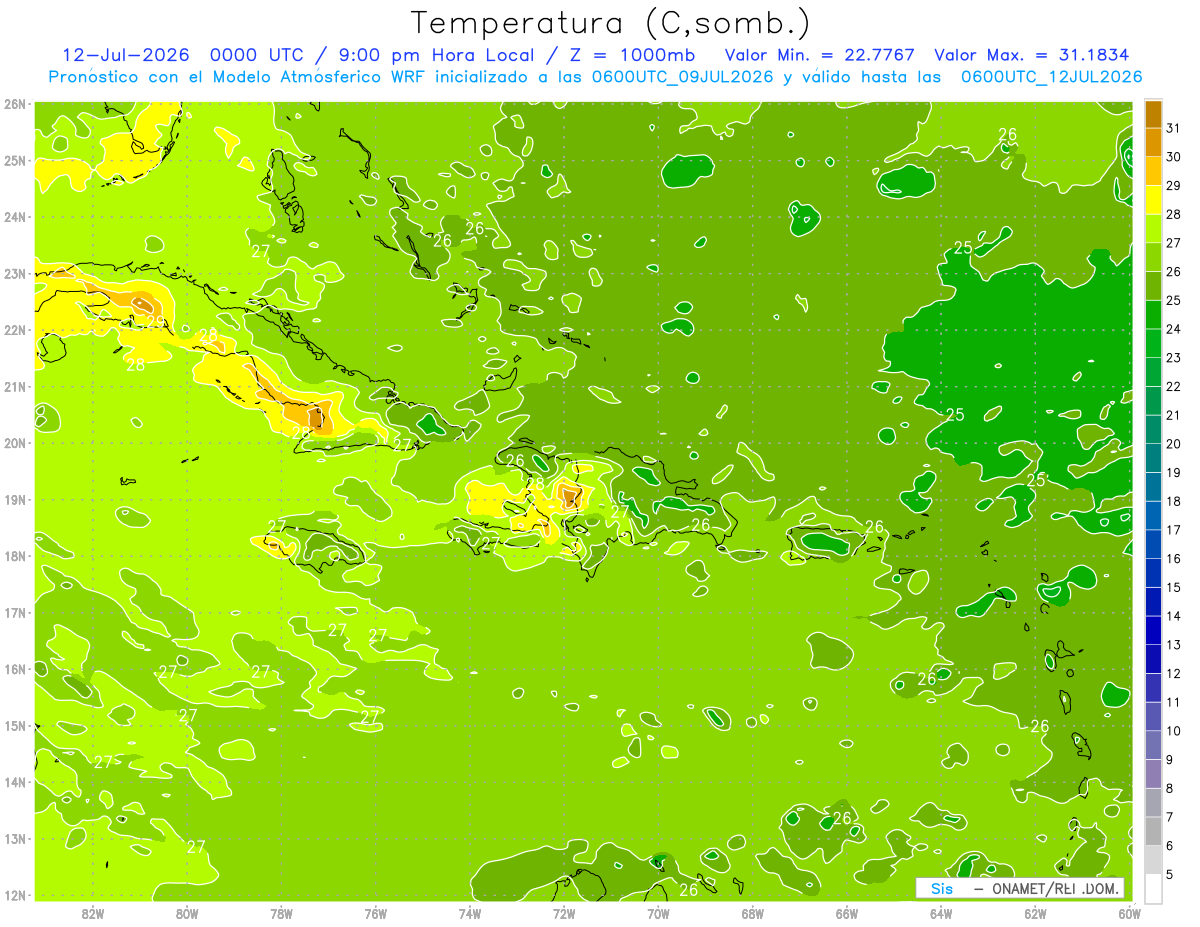Image resolution: width=1200 pixels, height=927 pixels.
Task: Click the legend value "9"
Action: [x=1171, y=760]
